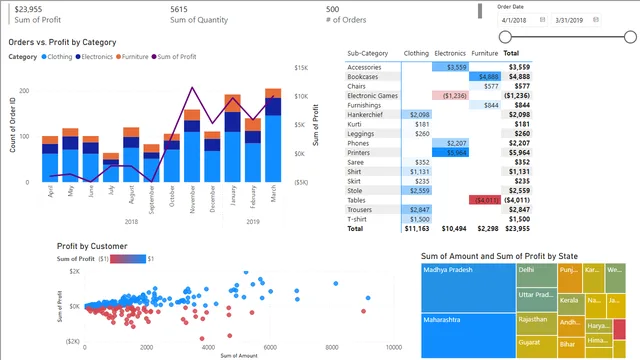The image size is (640, 360).
Task: Select the Sum of Profit legend swatch
Action: click(154, 57)
